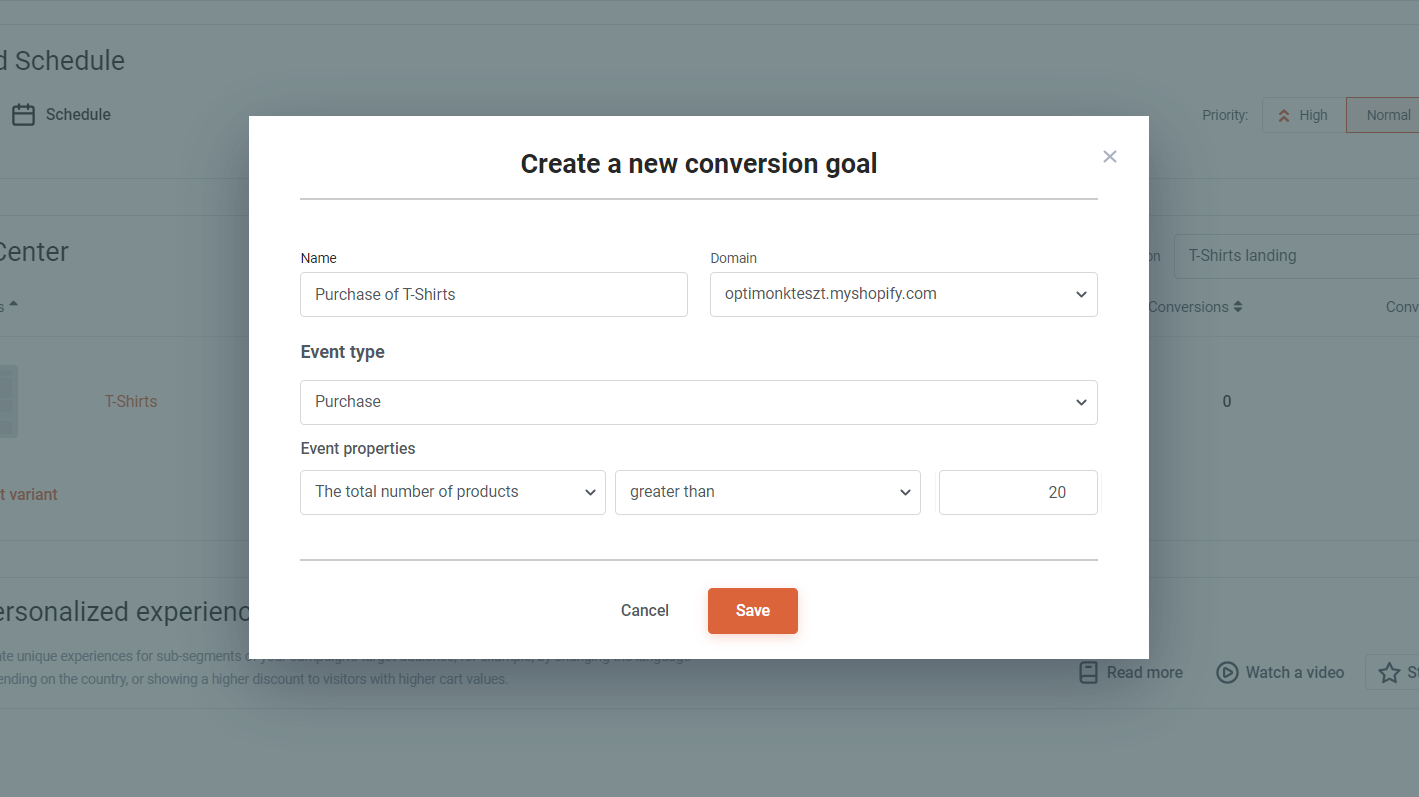
Task: Click the Schedule calendar icon
Action: (23, 115)
